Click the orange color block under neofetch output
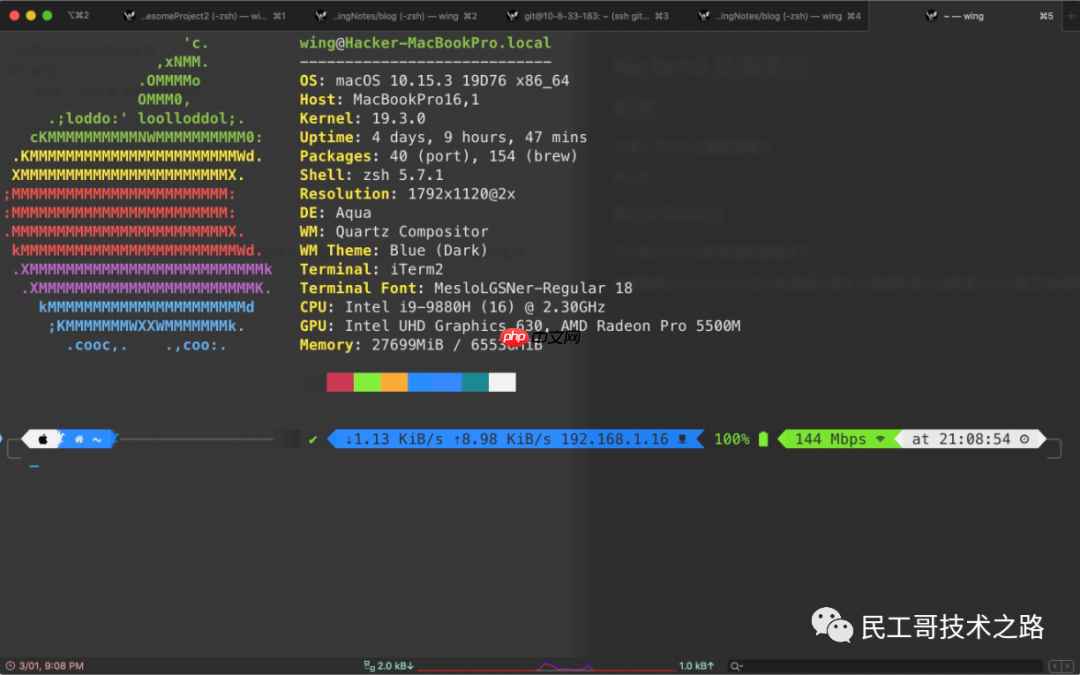 click(394, 382)
